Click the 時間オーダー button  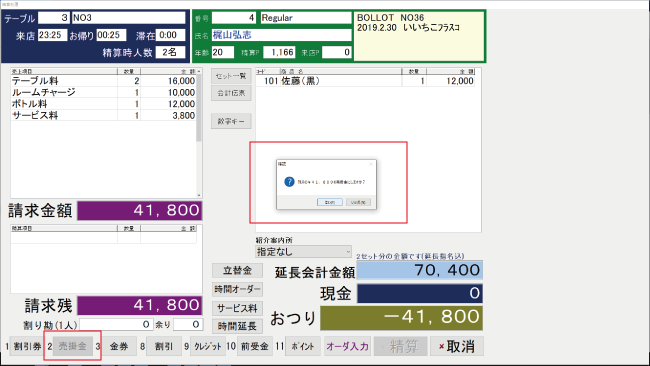(x=238, y=289)
